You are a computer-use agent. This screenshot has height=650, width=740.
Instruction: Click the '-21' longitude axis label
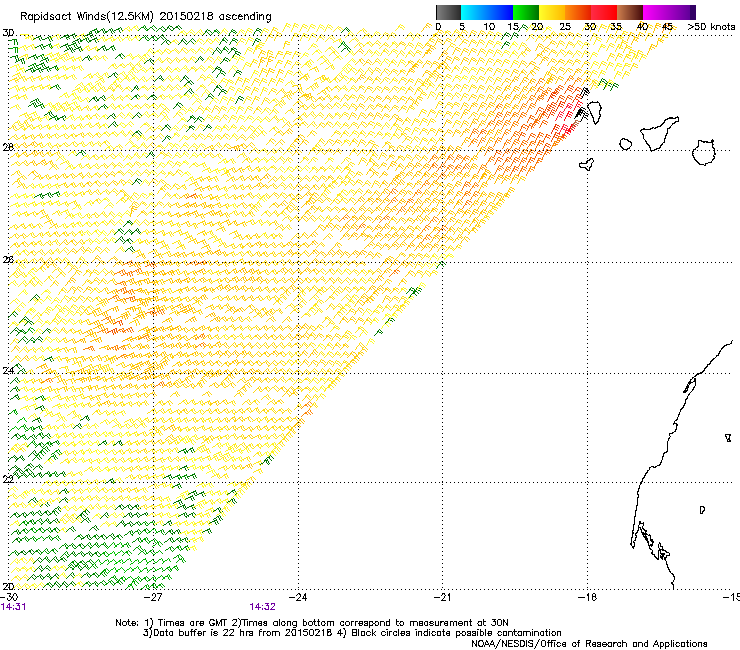tap(442, 597)
